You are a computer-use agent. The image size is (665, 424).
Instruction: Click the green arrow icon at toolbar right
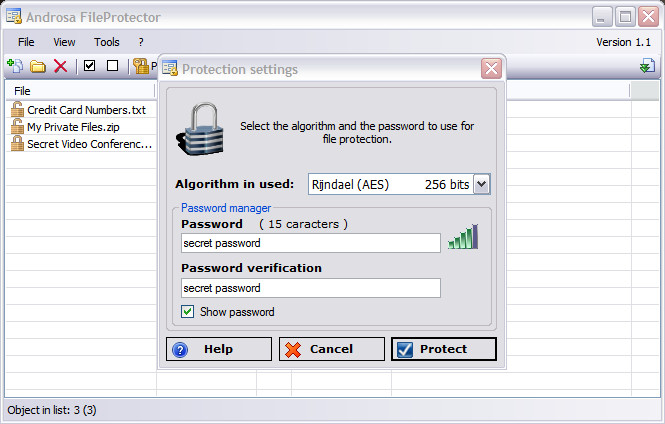[x=647, y=66]
